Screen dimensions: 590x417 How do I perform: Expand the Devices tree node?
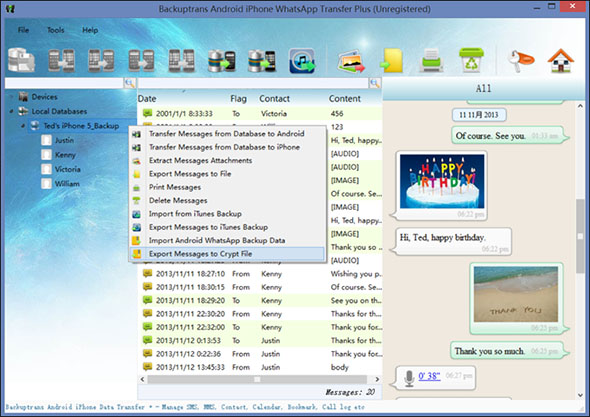coord(12,97)
